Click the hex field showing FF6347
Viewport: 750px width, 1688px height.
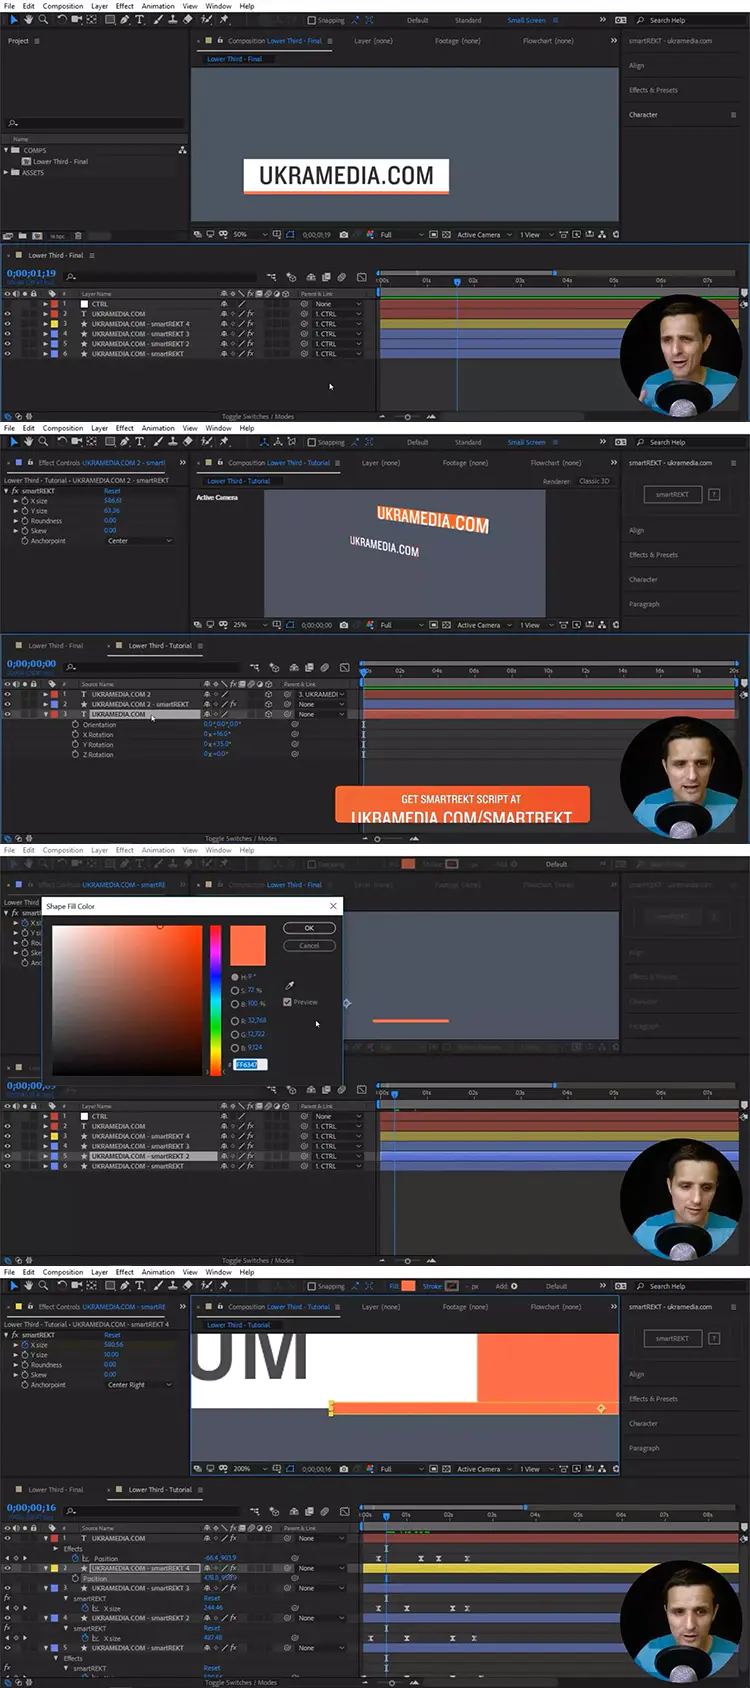(x=251, y=1064)
